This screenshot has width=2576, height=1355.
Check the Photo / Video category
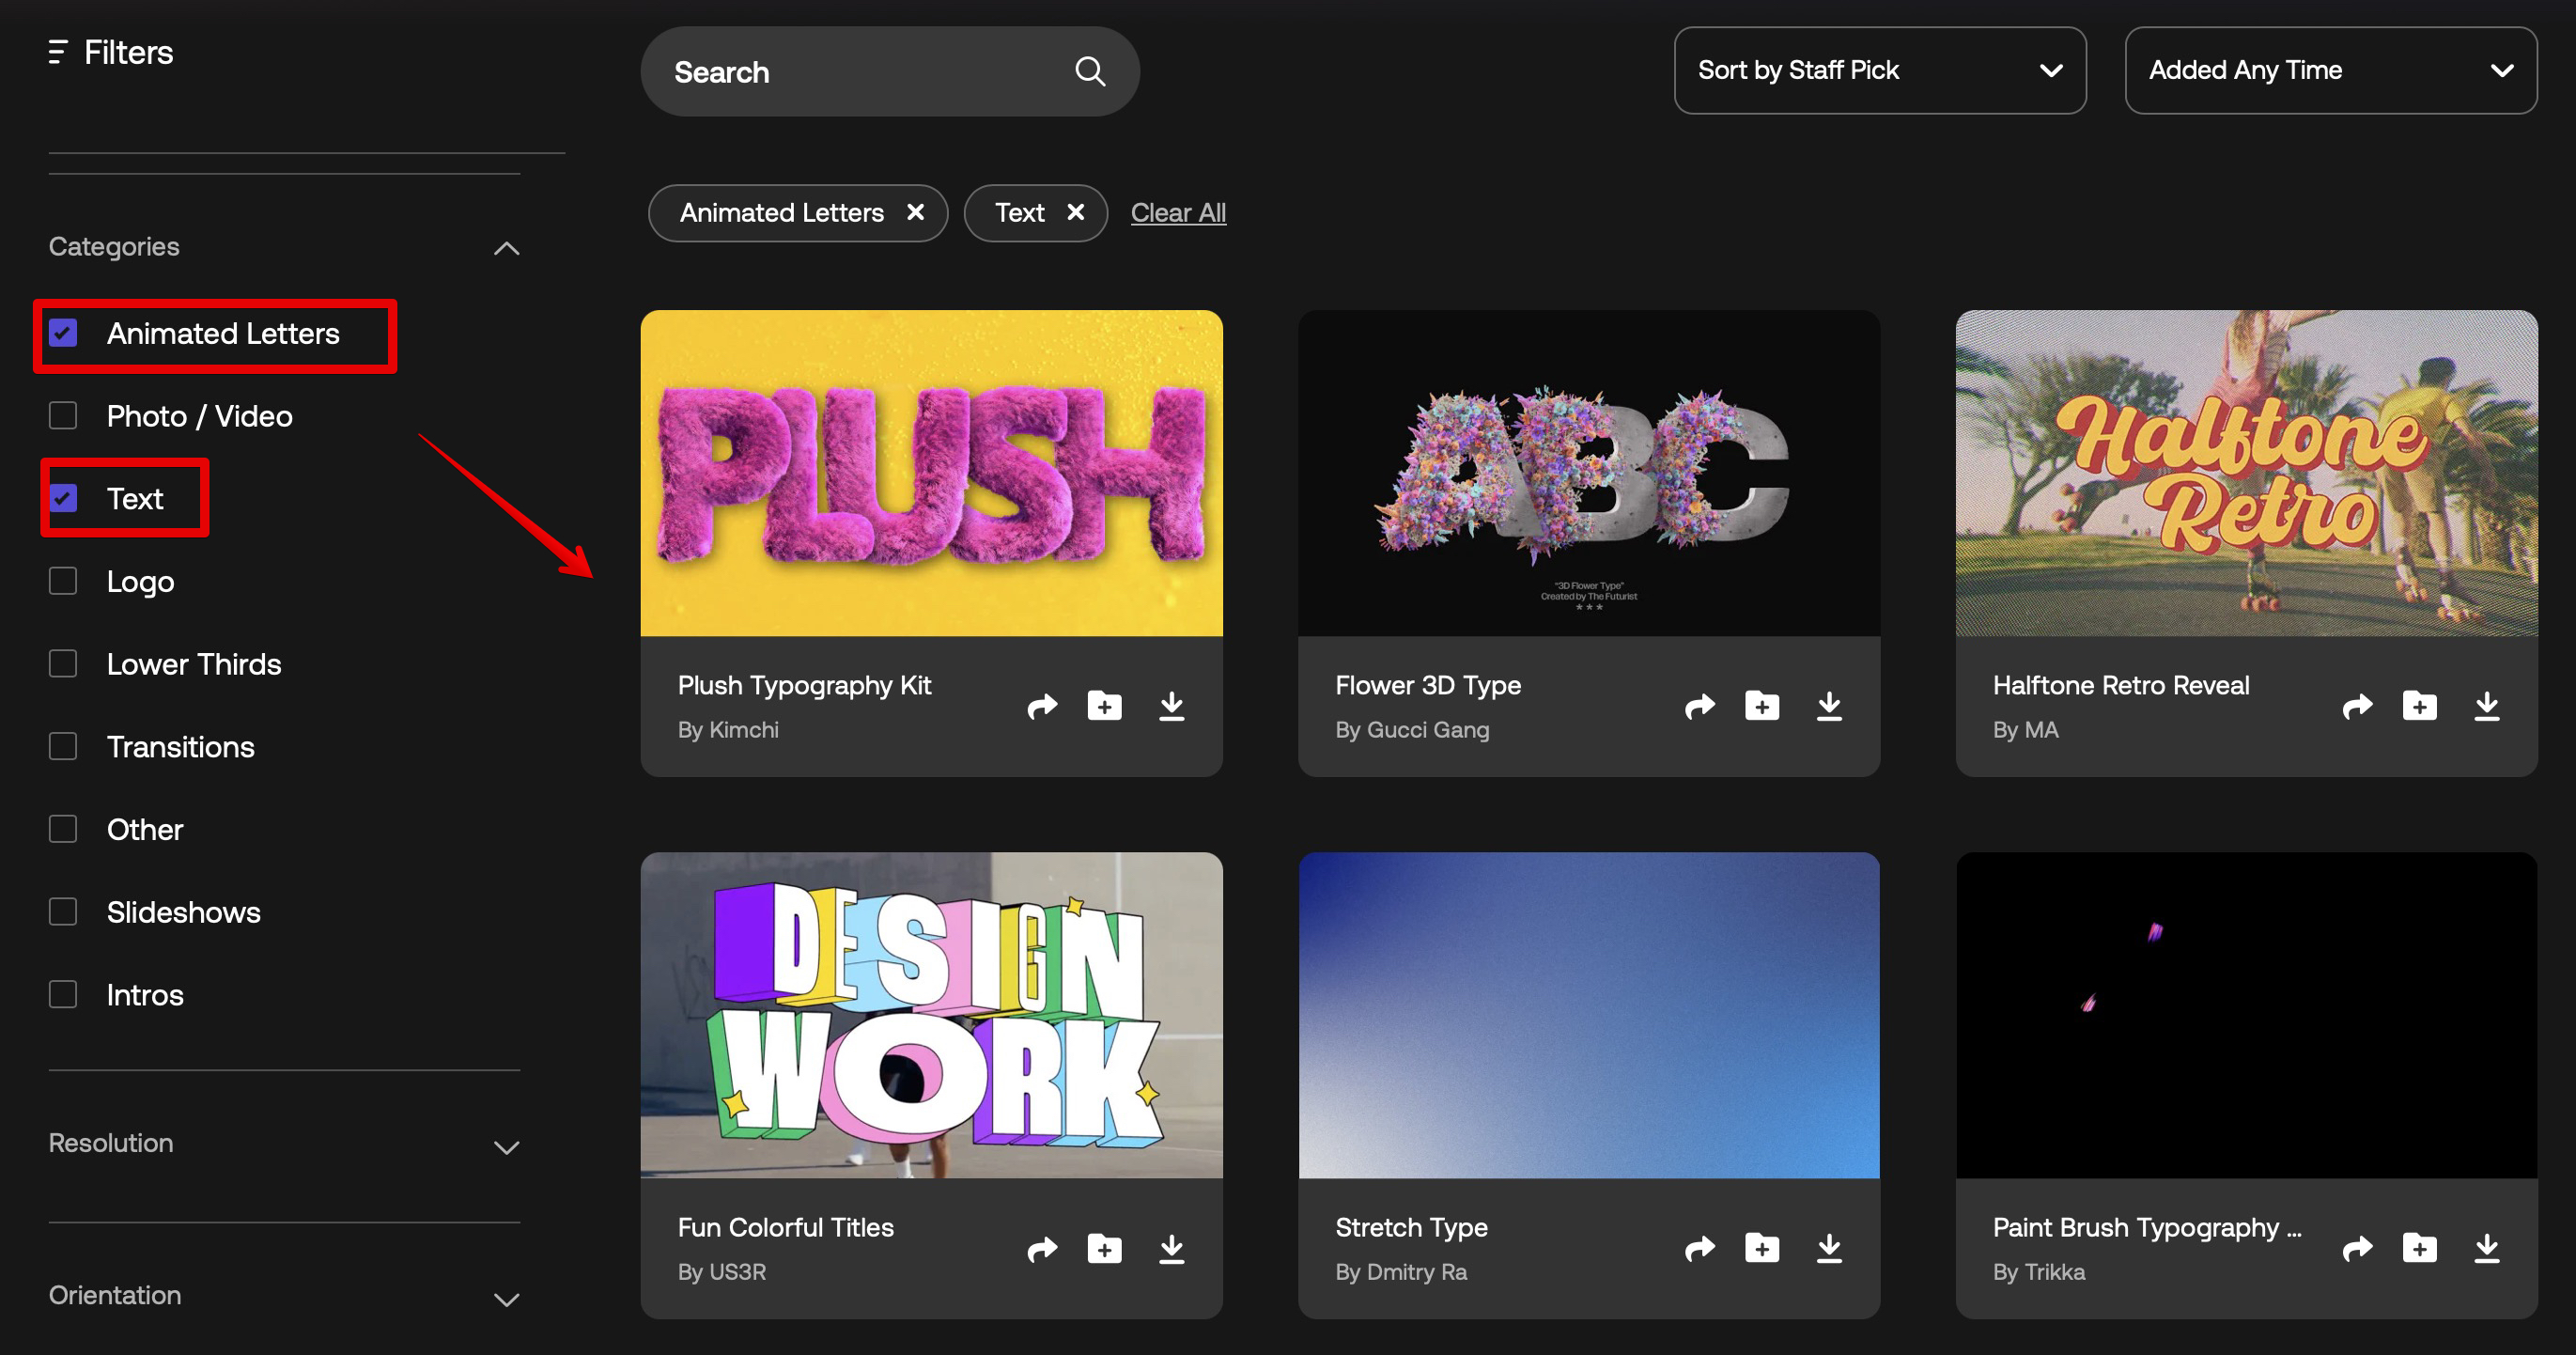click(63, 416)
